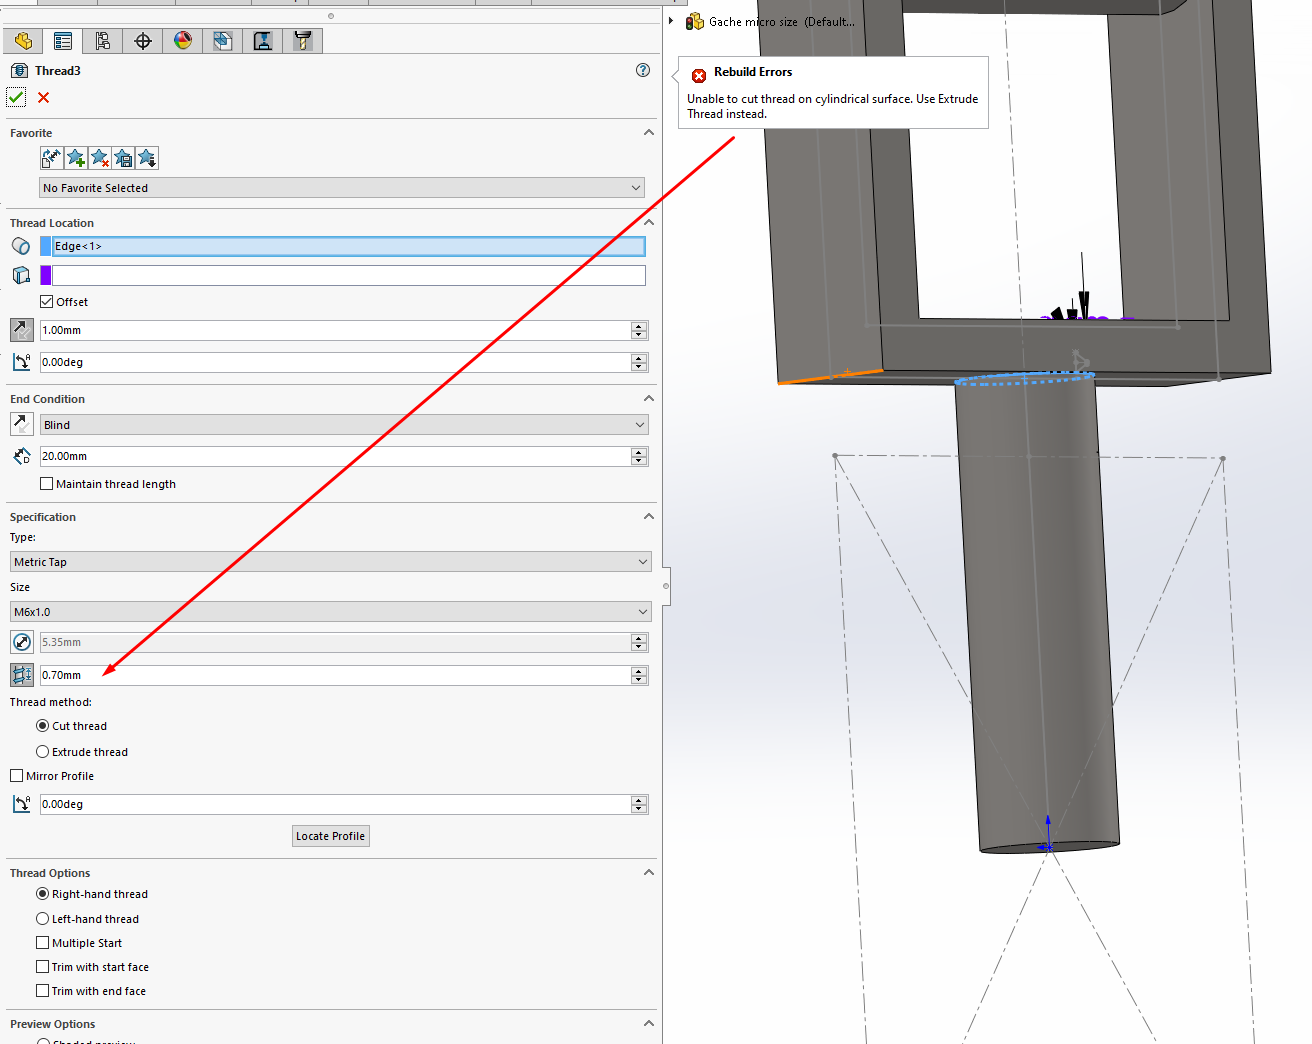Click Thread3 feature icon
This screenshot has height=1044, width=1312.
(x=19, y=70)
